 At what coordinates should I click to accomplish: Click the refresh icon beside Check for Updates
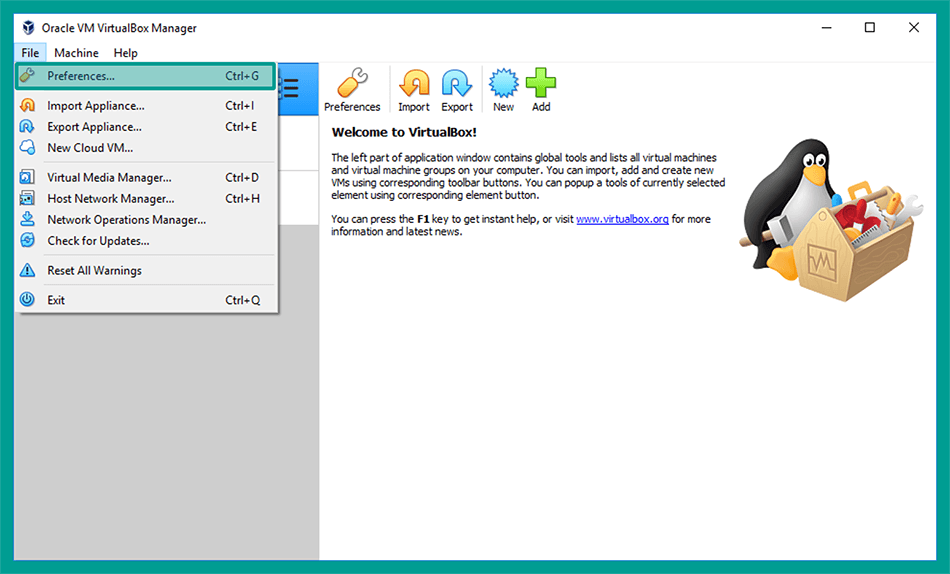point(27,240)
